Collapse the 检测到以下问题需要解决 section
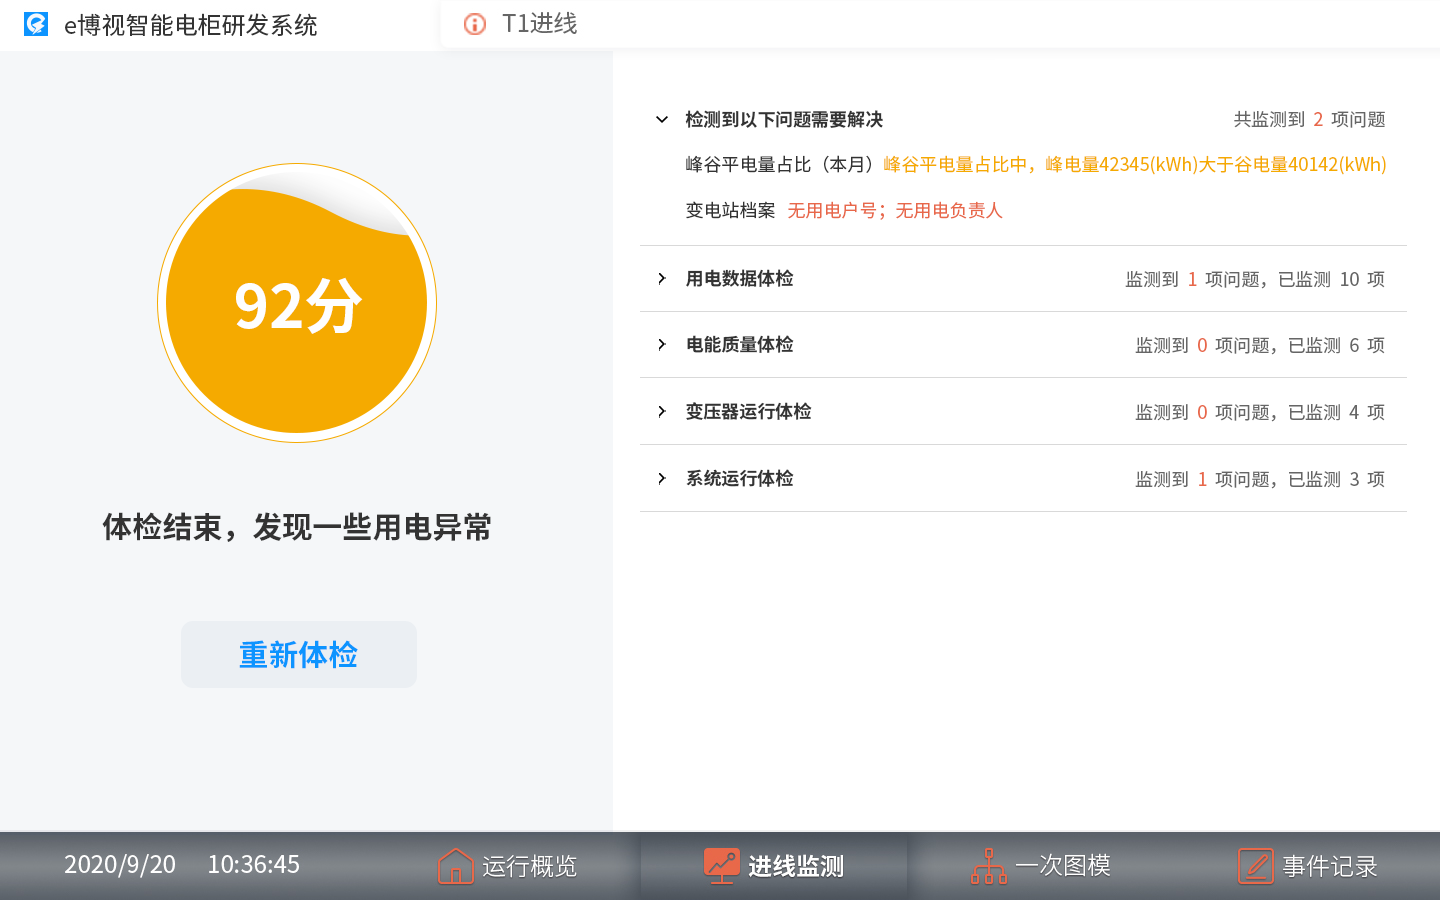Image resolution: width=1440 pixels, height=900 pixels. 662,120
